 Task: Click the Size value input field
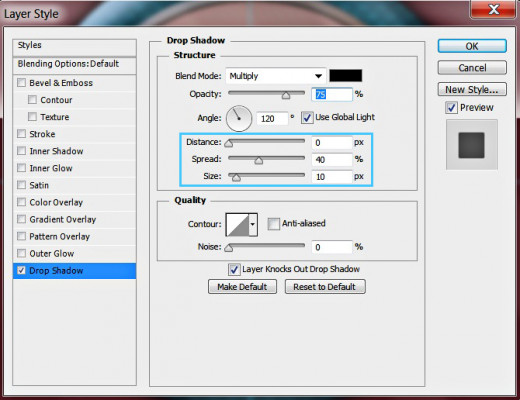332,177
